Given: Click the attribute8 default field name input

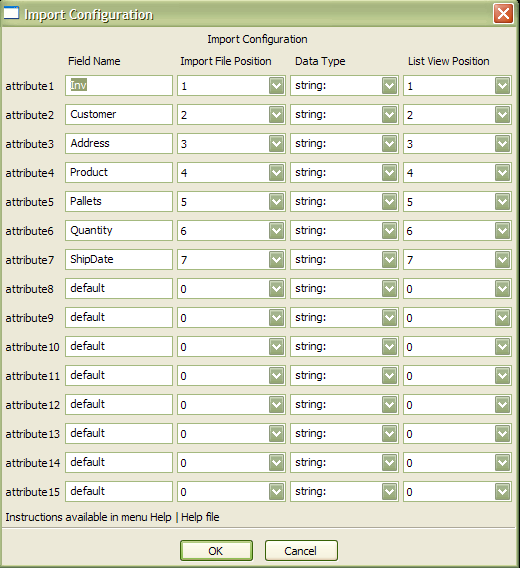Looking at the screenshot, I should click(119, 289).
